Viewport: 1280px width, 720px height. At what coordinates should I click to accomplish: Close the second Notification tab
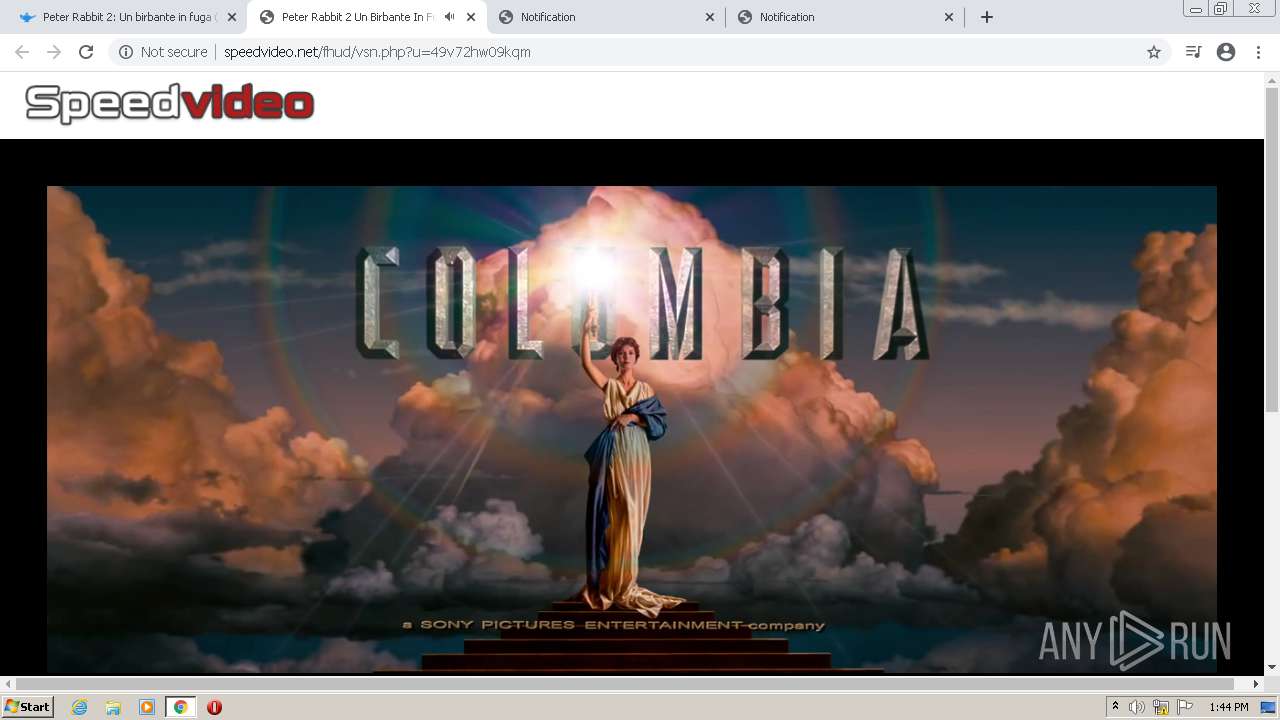[949, 17]
